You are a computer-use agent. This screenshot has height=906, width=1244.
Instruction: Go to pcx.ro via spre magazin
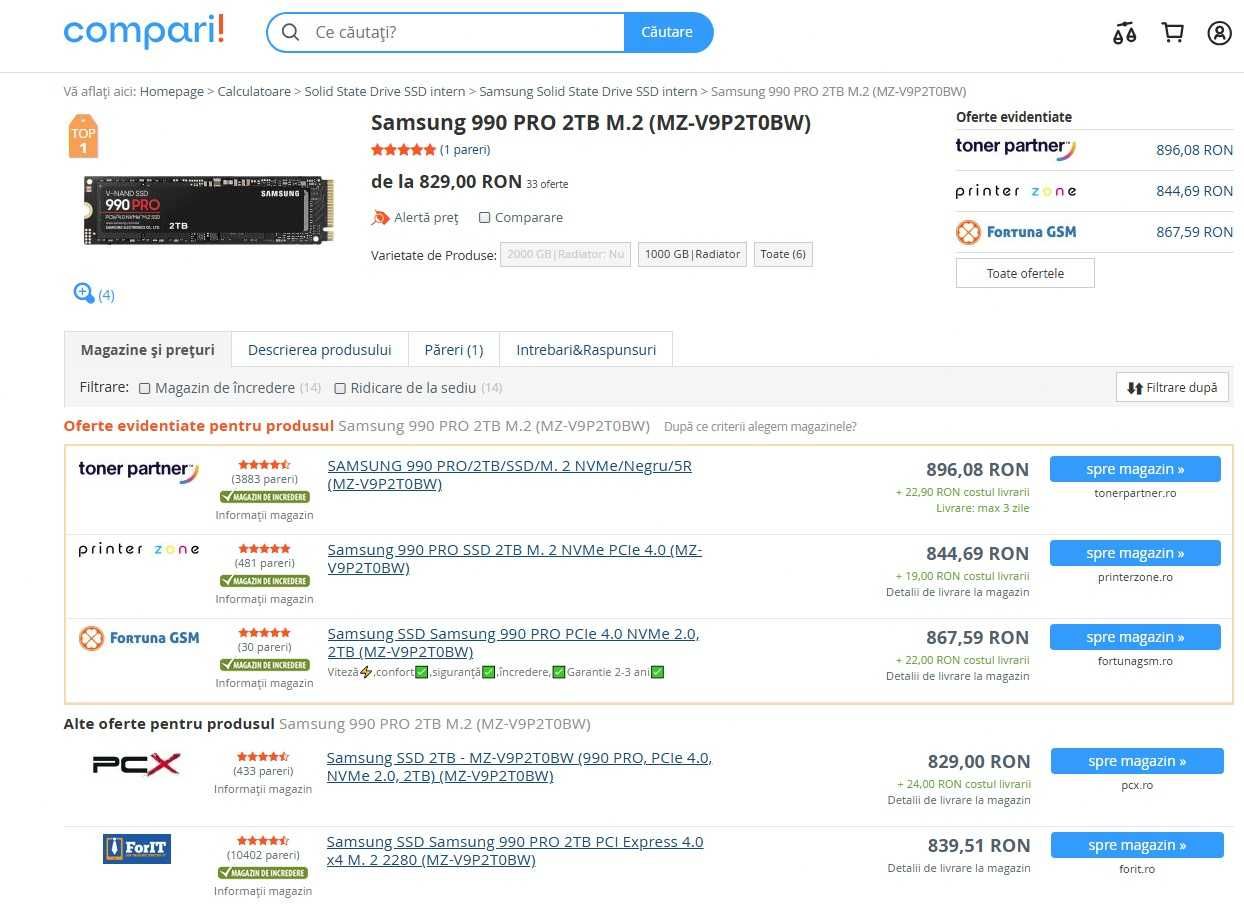1137,761
